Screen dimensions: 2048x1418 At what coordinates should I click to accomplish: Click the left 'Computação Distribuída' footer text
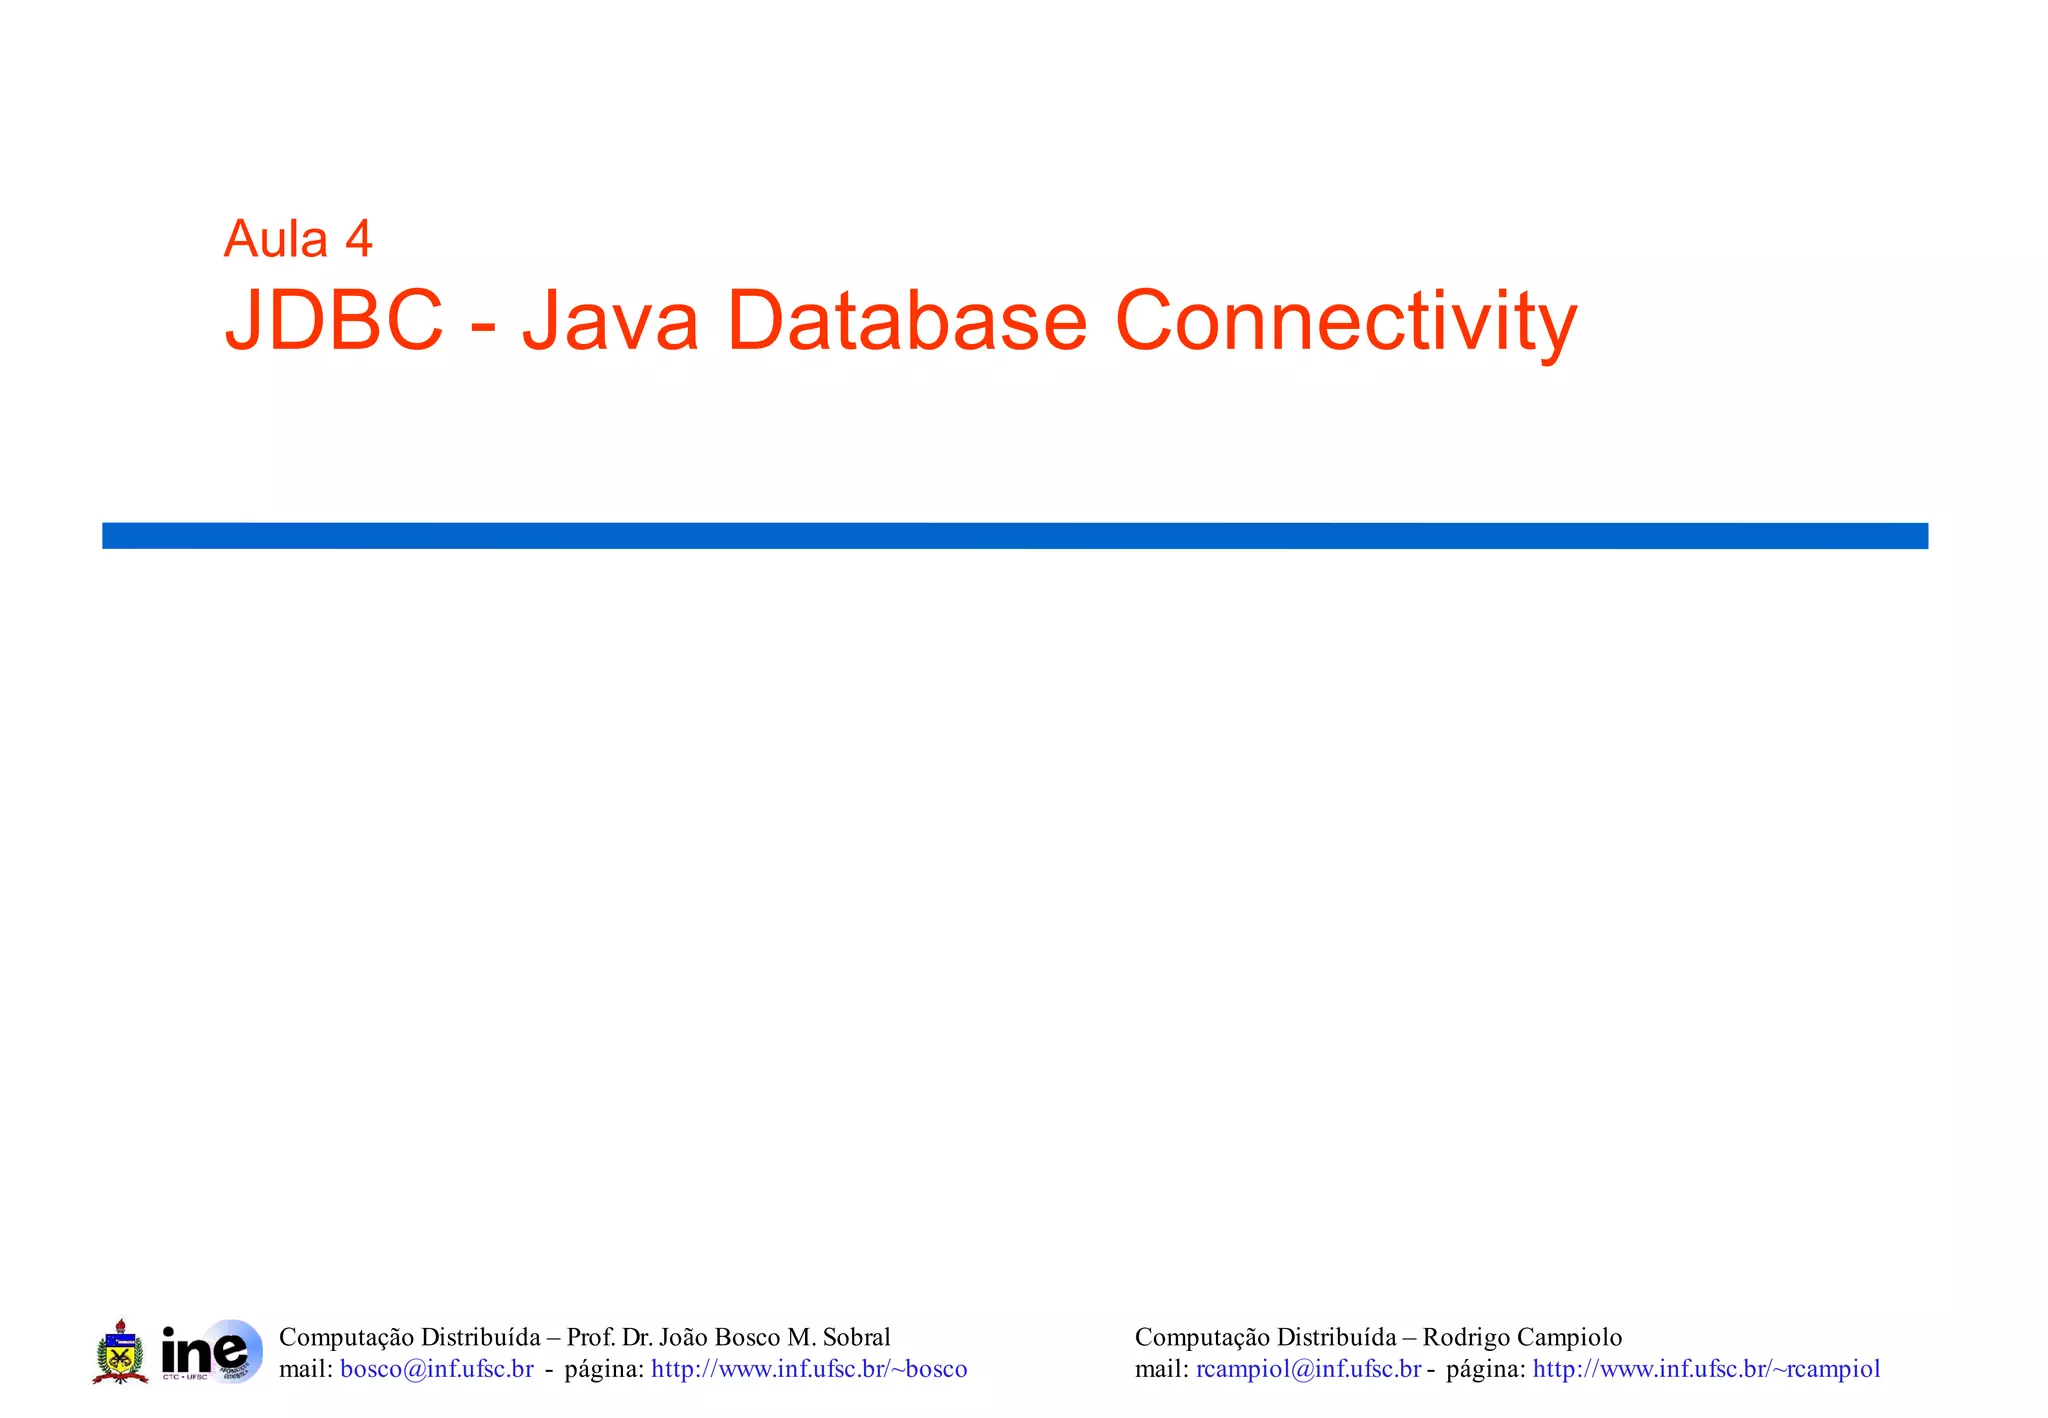coord(409,1337)
